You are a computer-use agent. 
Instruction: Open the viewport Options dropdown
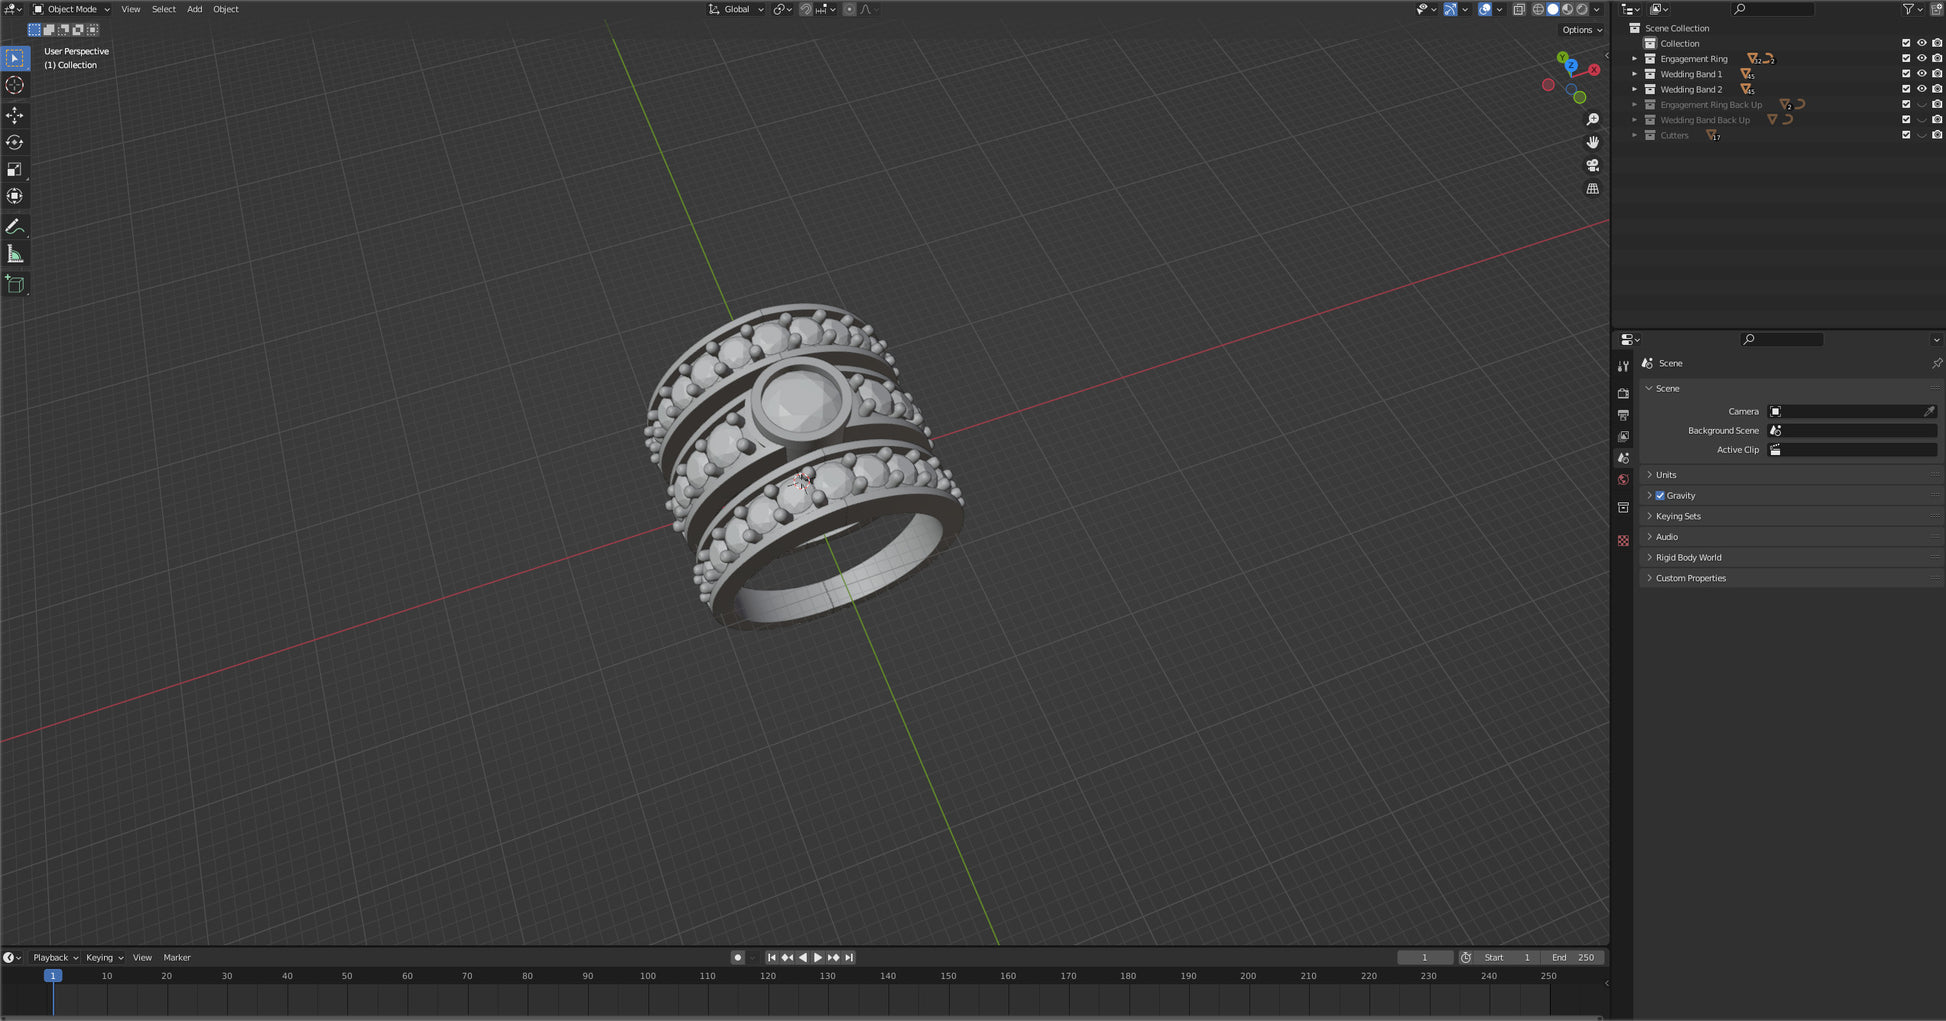(1582, 30)
